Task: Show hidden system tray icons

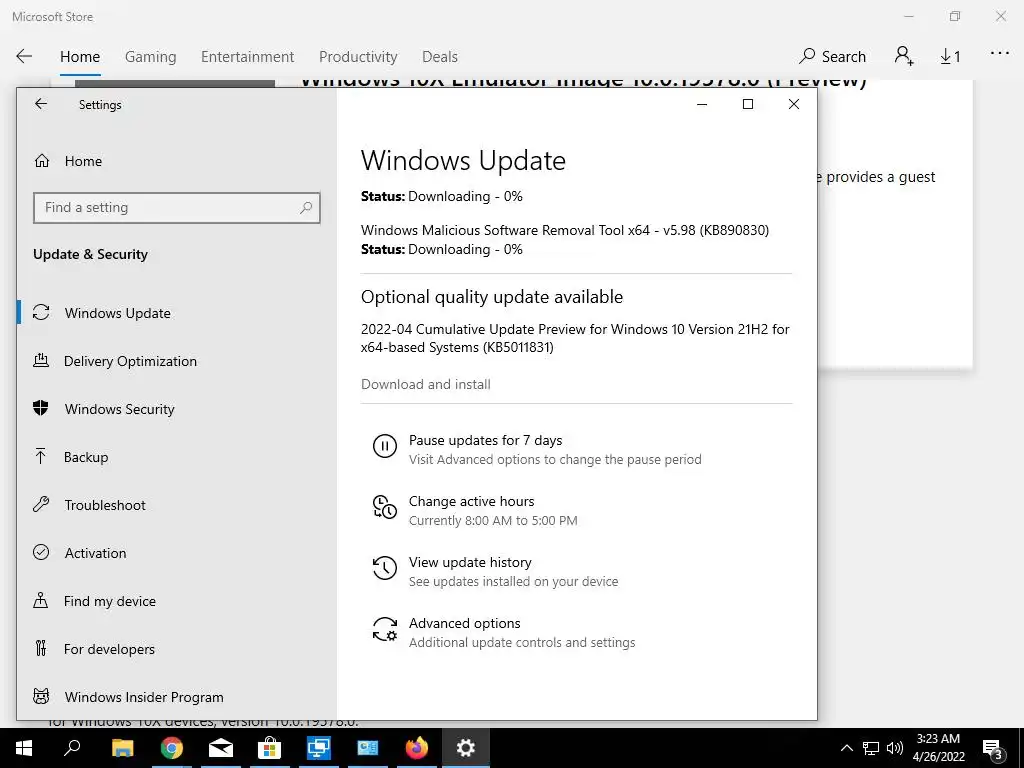Action: pos(846,748)
